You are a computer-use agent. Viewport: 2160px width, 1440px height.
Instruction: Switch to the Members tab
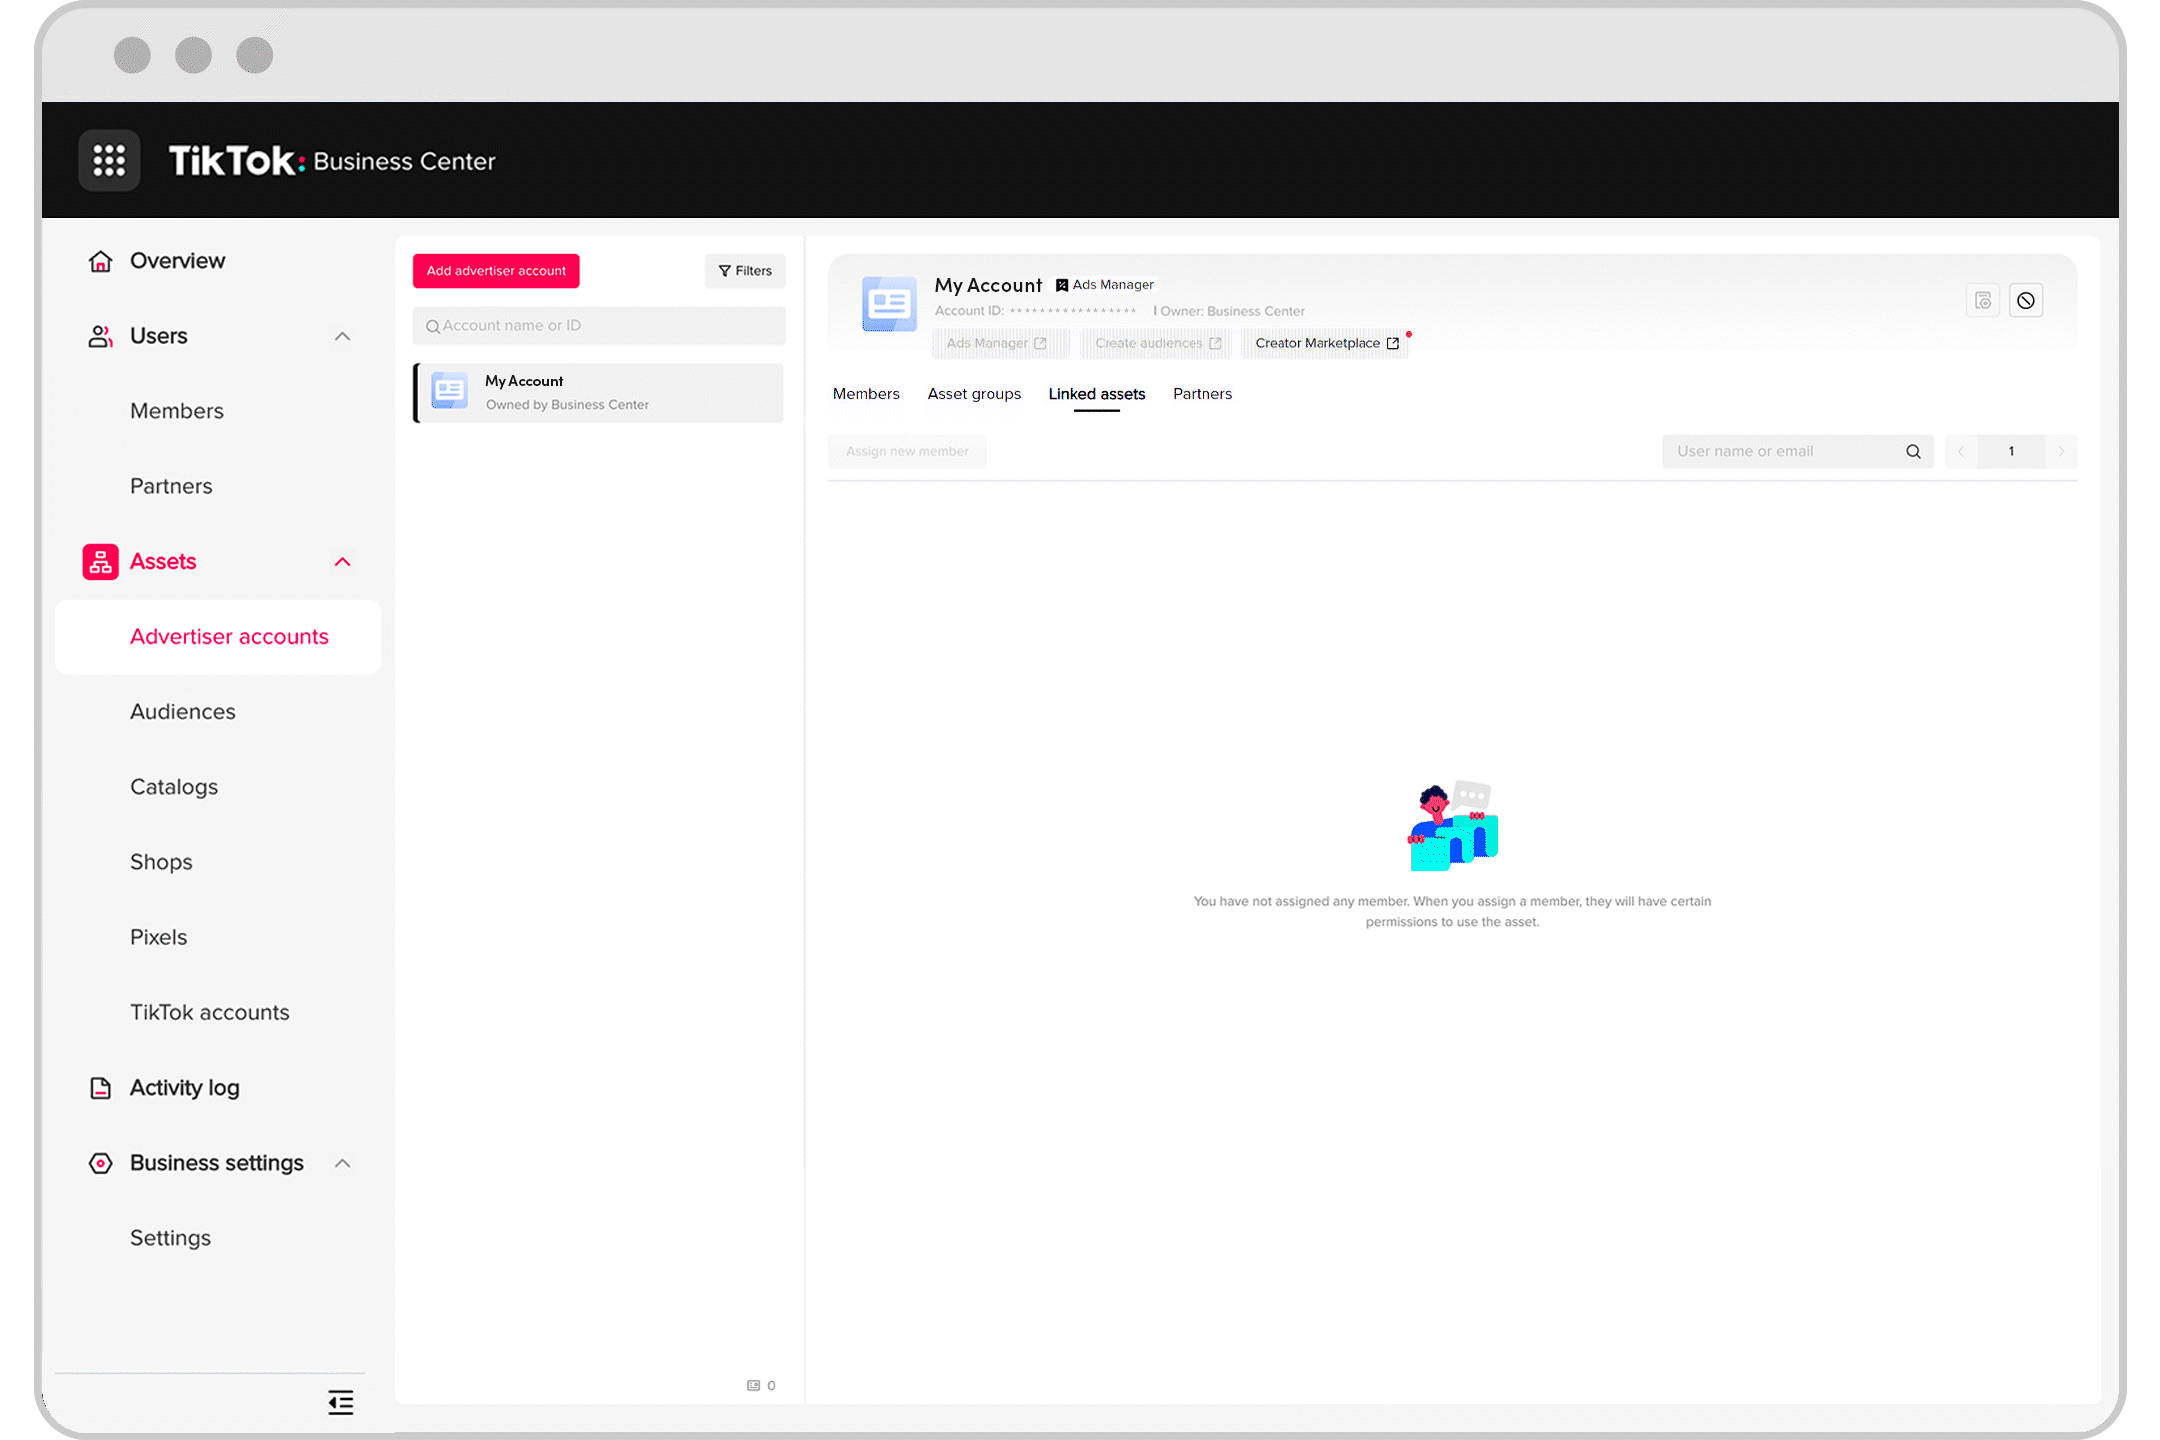(x=865, y=394)
